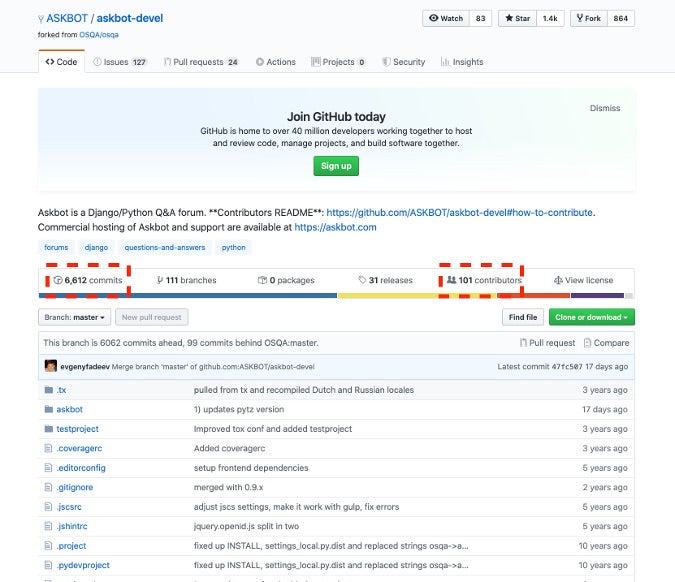Open the askbot.com link
The image size is (675, 582).
coord(335,227)
